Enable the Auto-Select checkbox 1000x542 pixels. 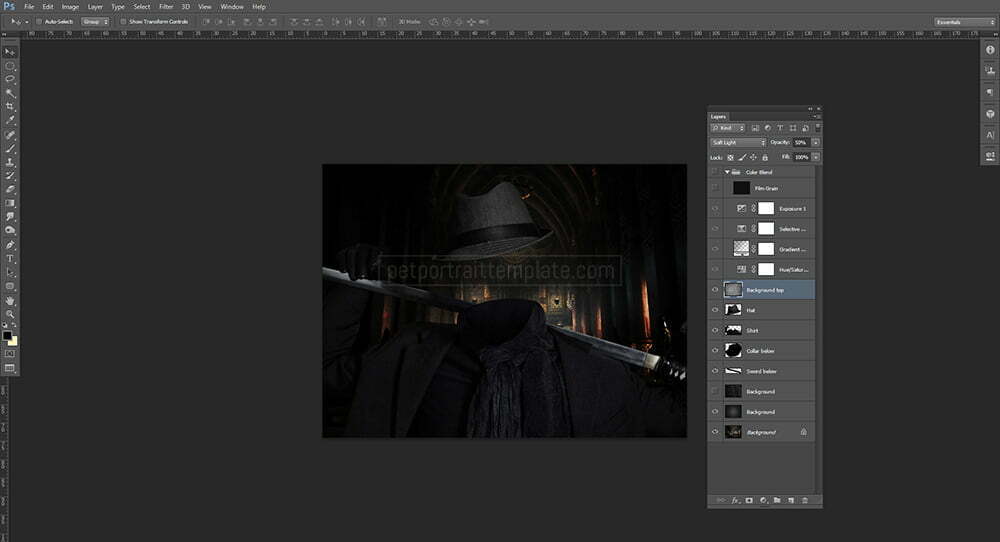pos(38,21)
